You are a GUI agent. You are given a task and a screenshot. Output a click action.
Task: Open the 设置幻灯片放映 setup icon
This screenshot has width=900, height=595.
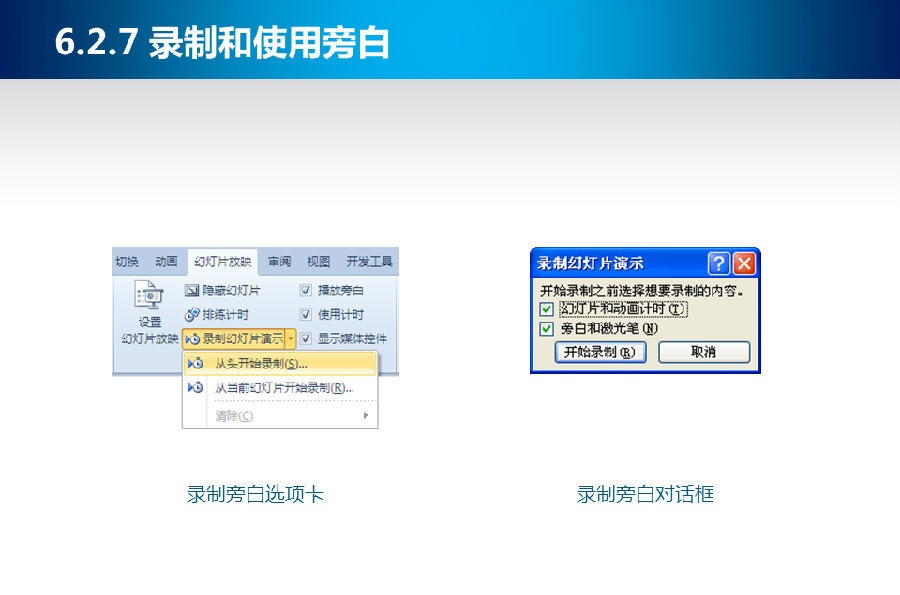coord(149,295)
